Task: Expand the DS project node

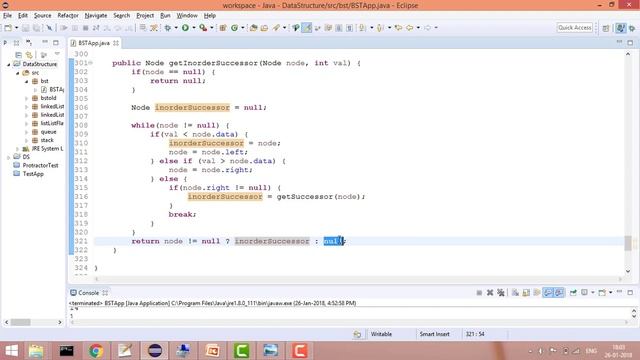Action: tap(9, 157)
